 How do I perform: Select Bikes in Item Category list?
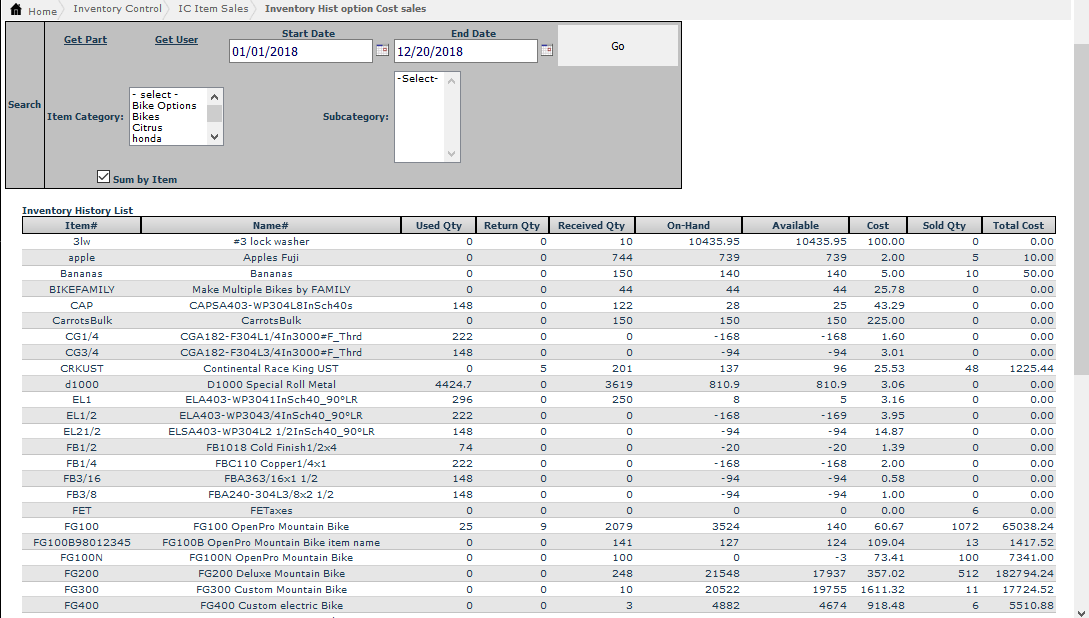[146, 117]
